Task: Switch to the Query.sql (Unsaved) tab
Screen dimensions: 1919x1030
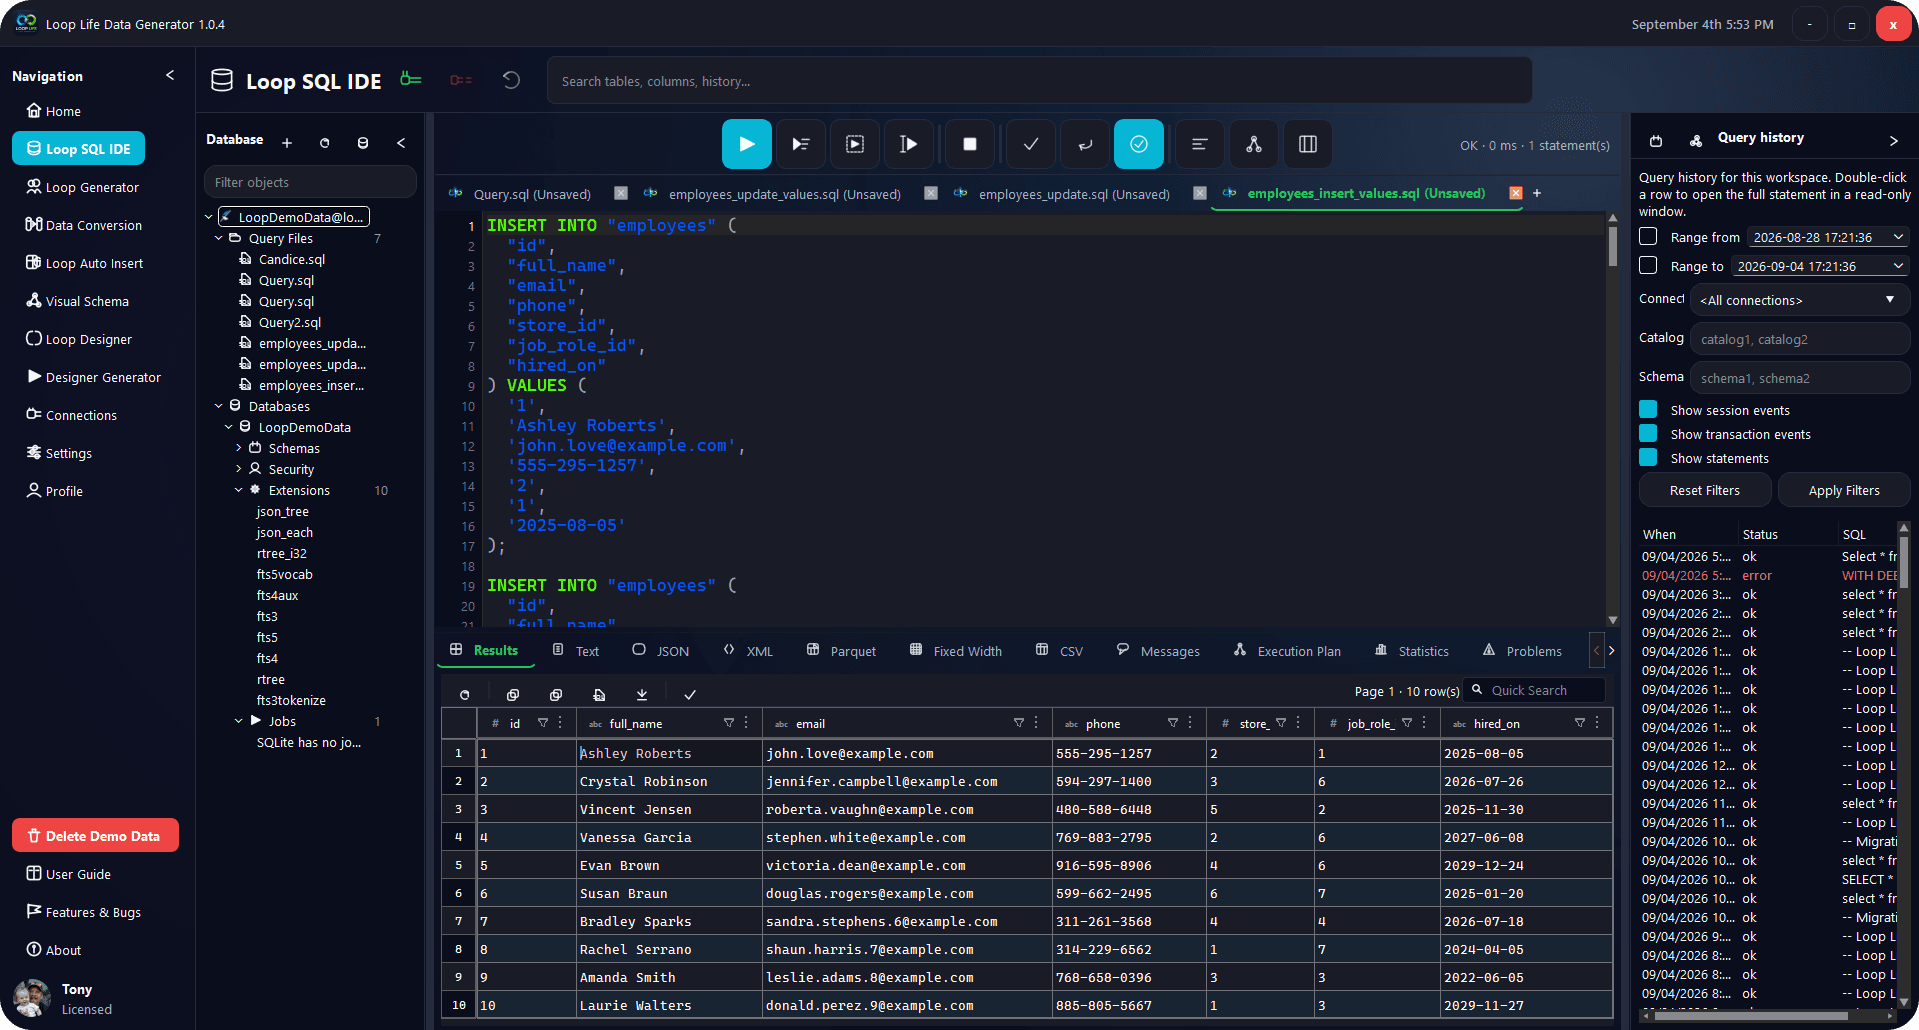Action: click(532, 194)
